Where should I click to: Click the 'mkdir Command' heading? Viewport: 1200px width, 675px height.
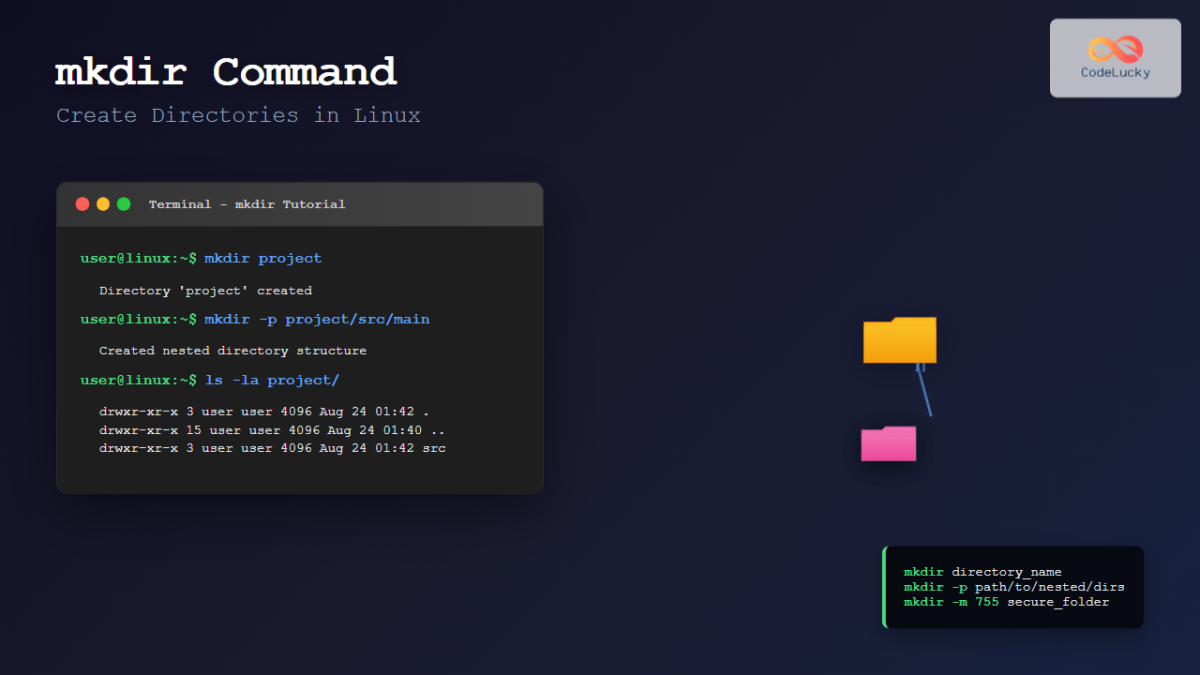pos(225,70)
